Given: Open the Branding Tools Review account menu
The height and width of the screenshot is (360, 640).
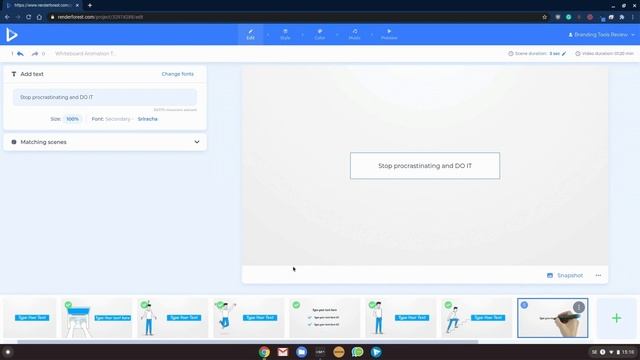Looking at the screenshot, I should tap(602, 35).
